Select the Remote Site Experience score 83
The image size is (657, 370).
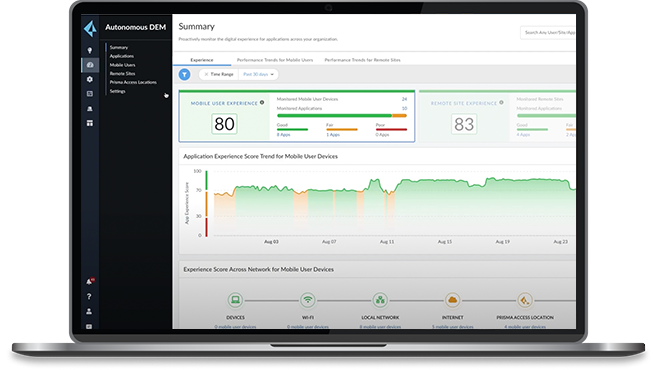click(x=464, y=124)
